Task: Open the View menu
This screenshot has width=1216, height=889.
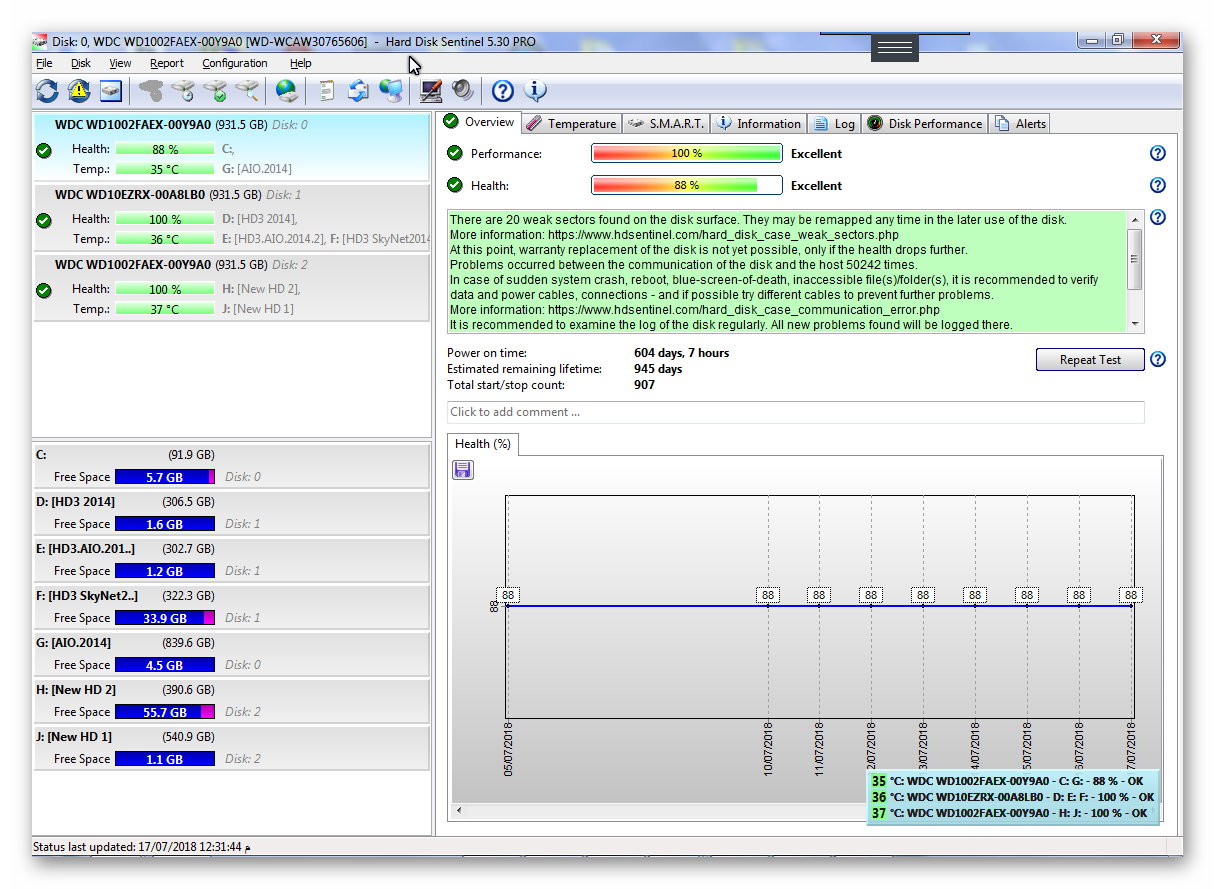Action: pos(120,63)
